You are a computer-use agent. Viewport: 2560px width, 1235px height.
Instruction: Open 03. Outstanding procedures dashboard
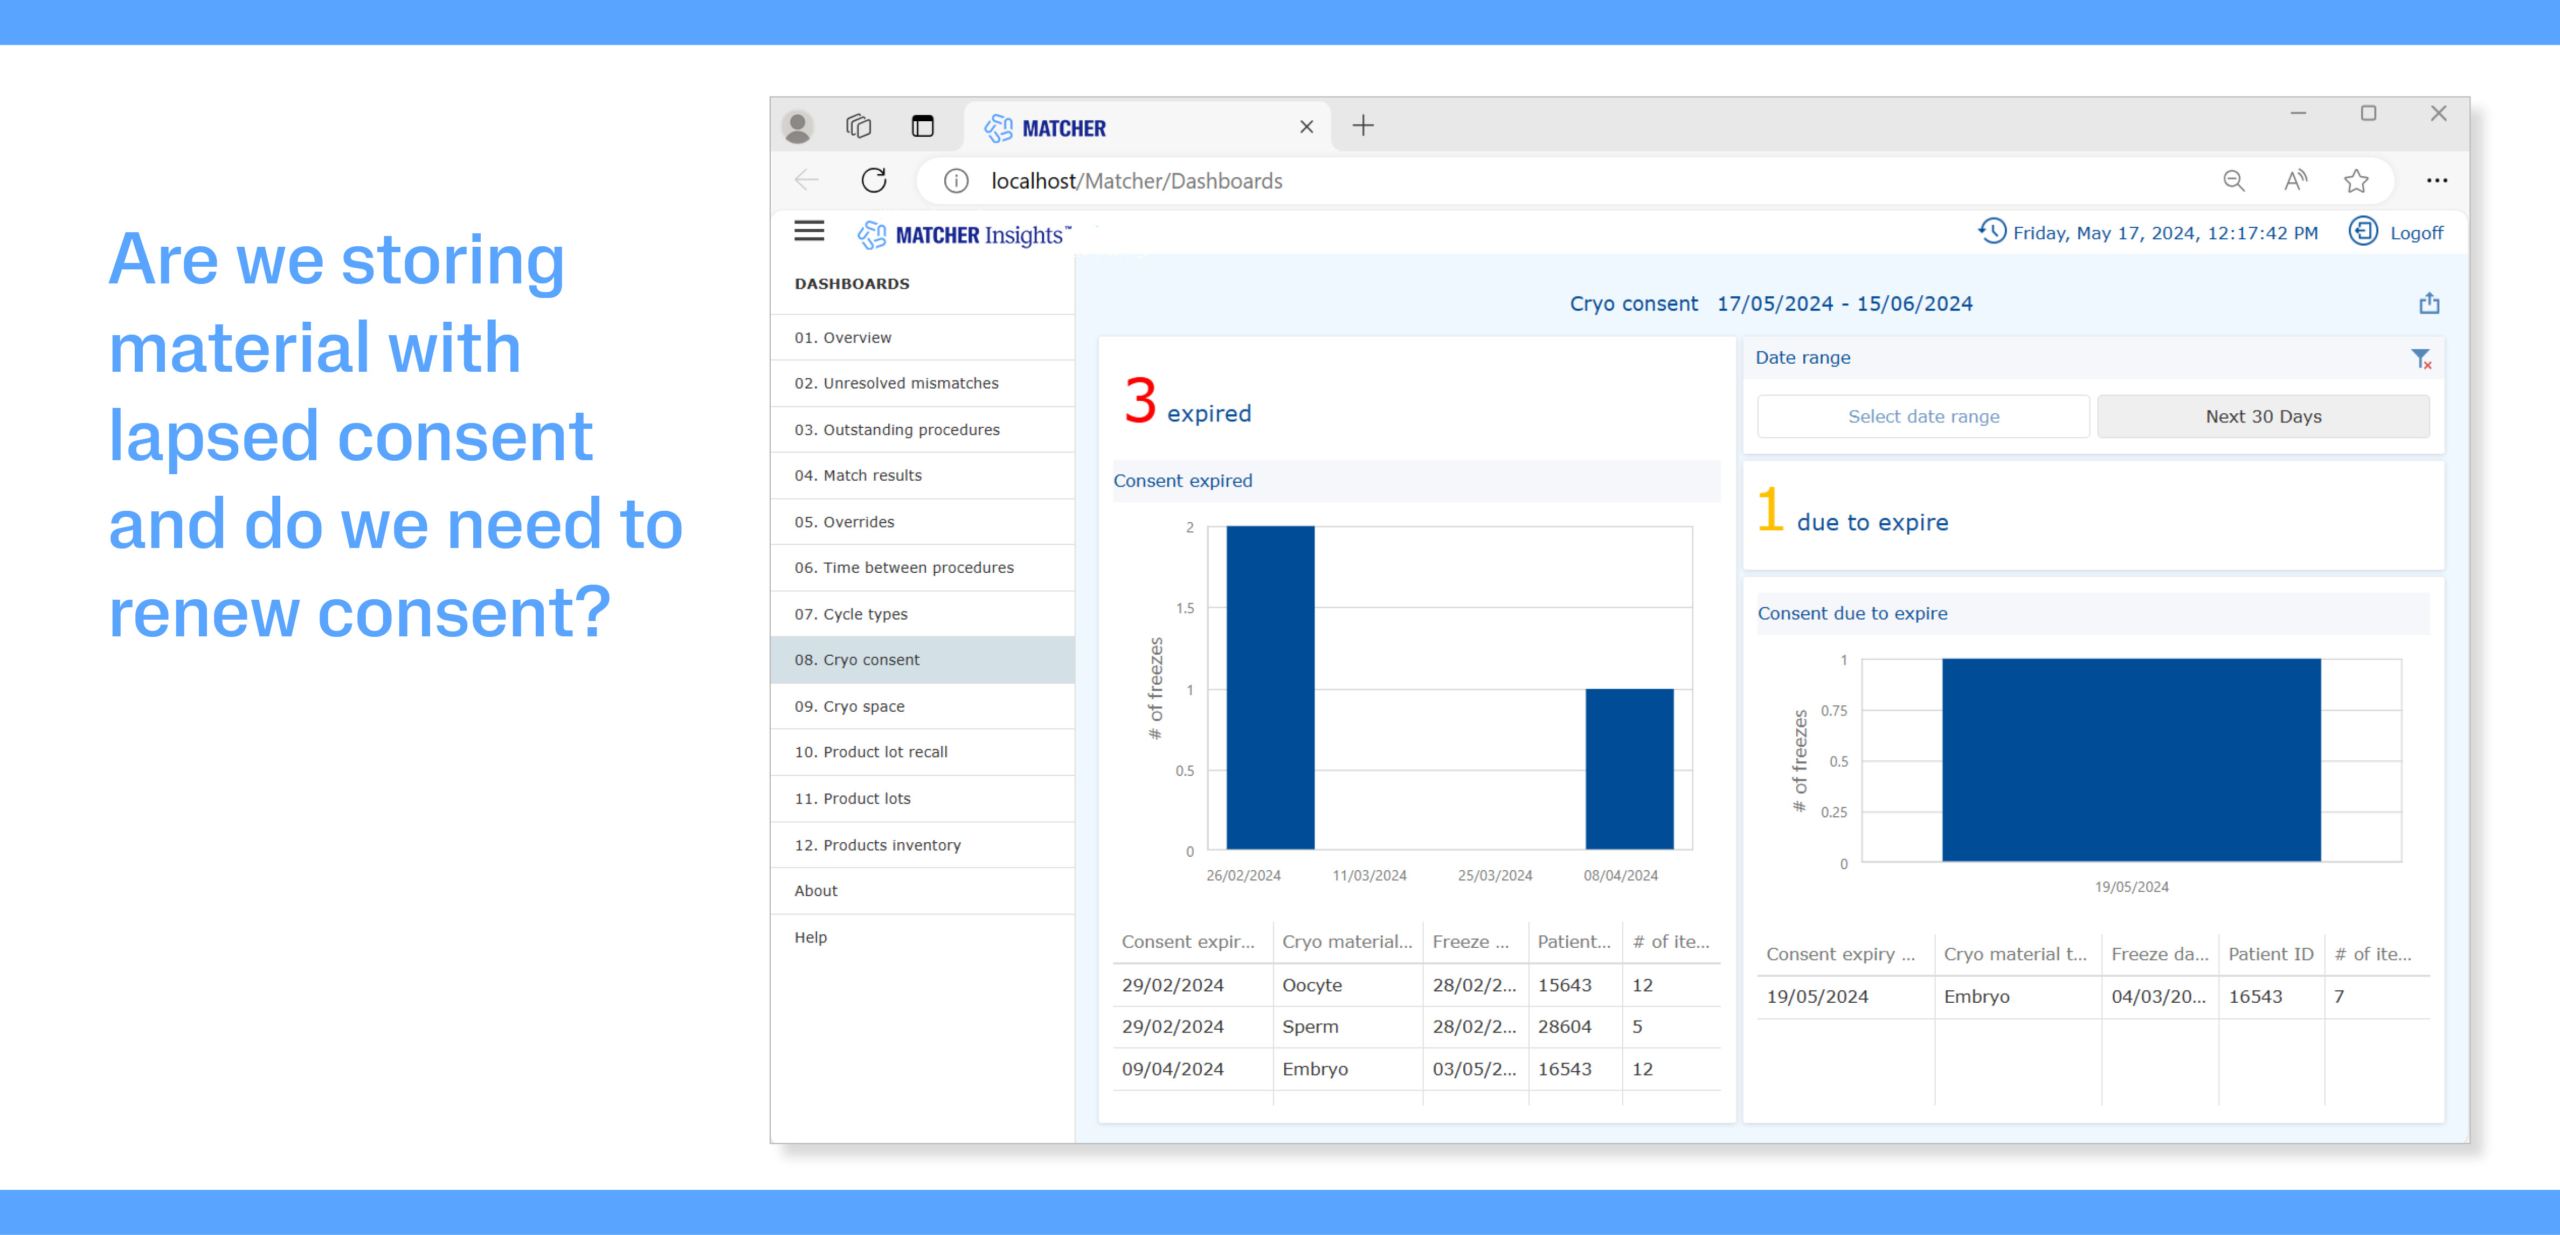(923, 430)
